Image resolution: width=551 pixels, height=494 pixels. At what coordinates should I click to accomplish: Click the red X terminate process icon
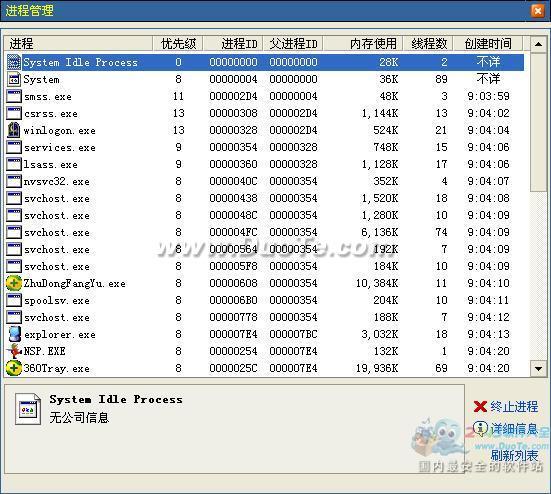[x=480, y=407]
